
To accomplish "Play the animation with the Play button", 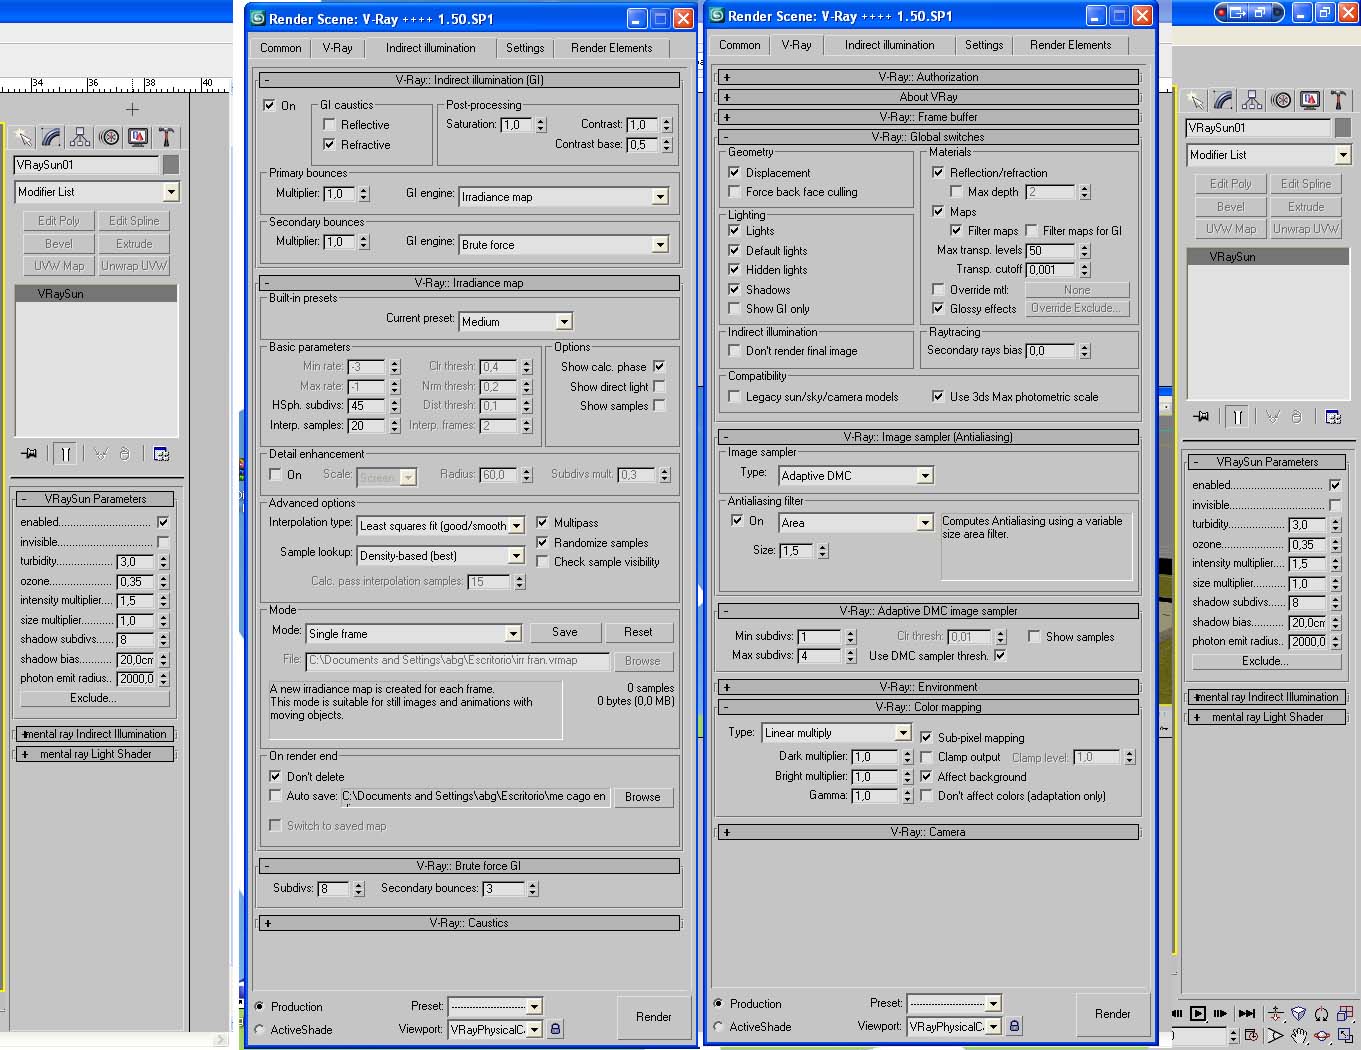I will (x=1197, y=1013).
